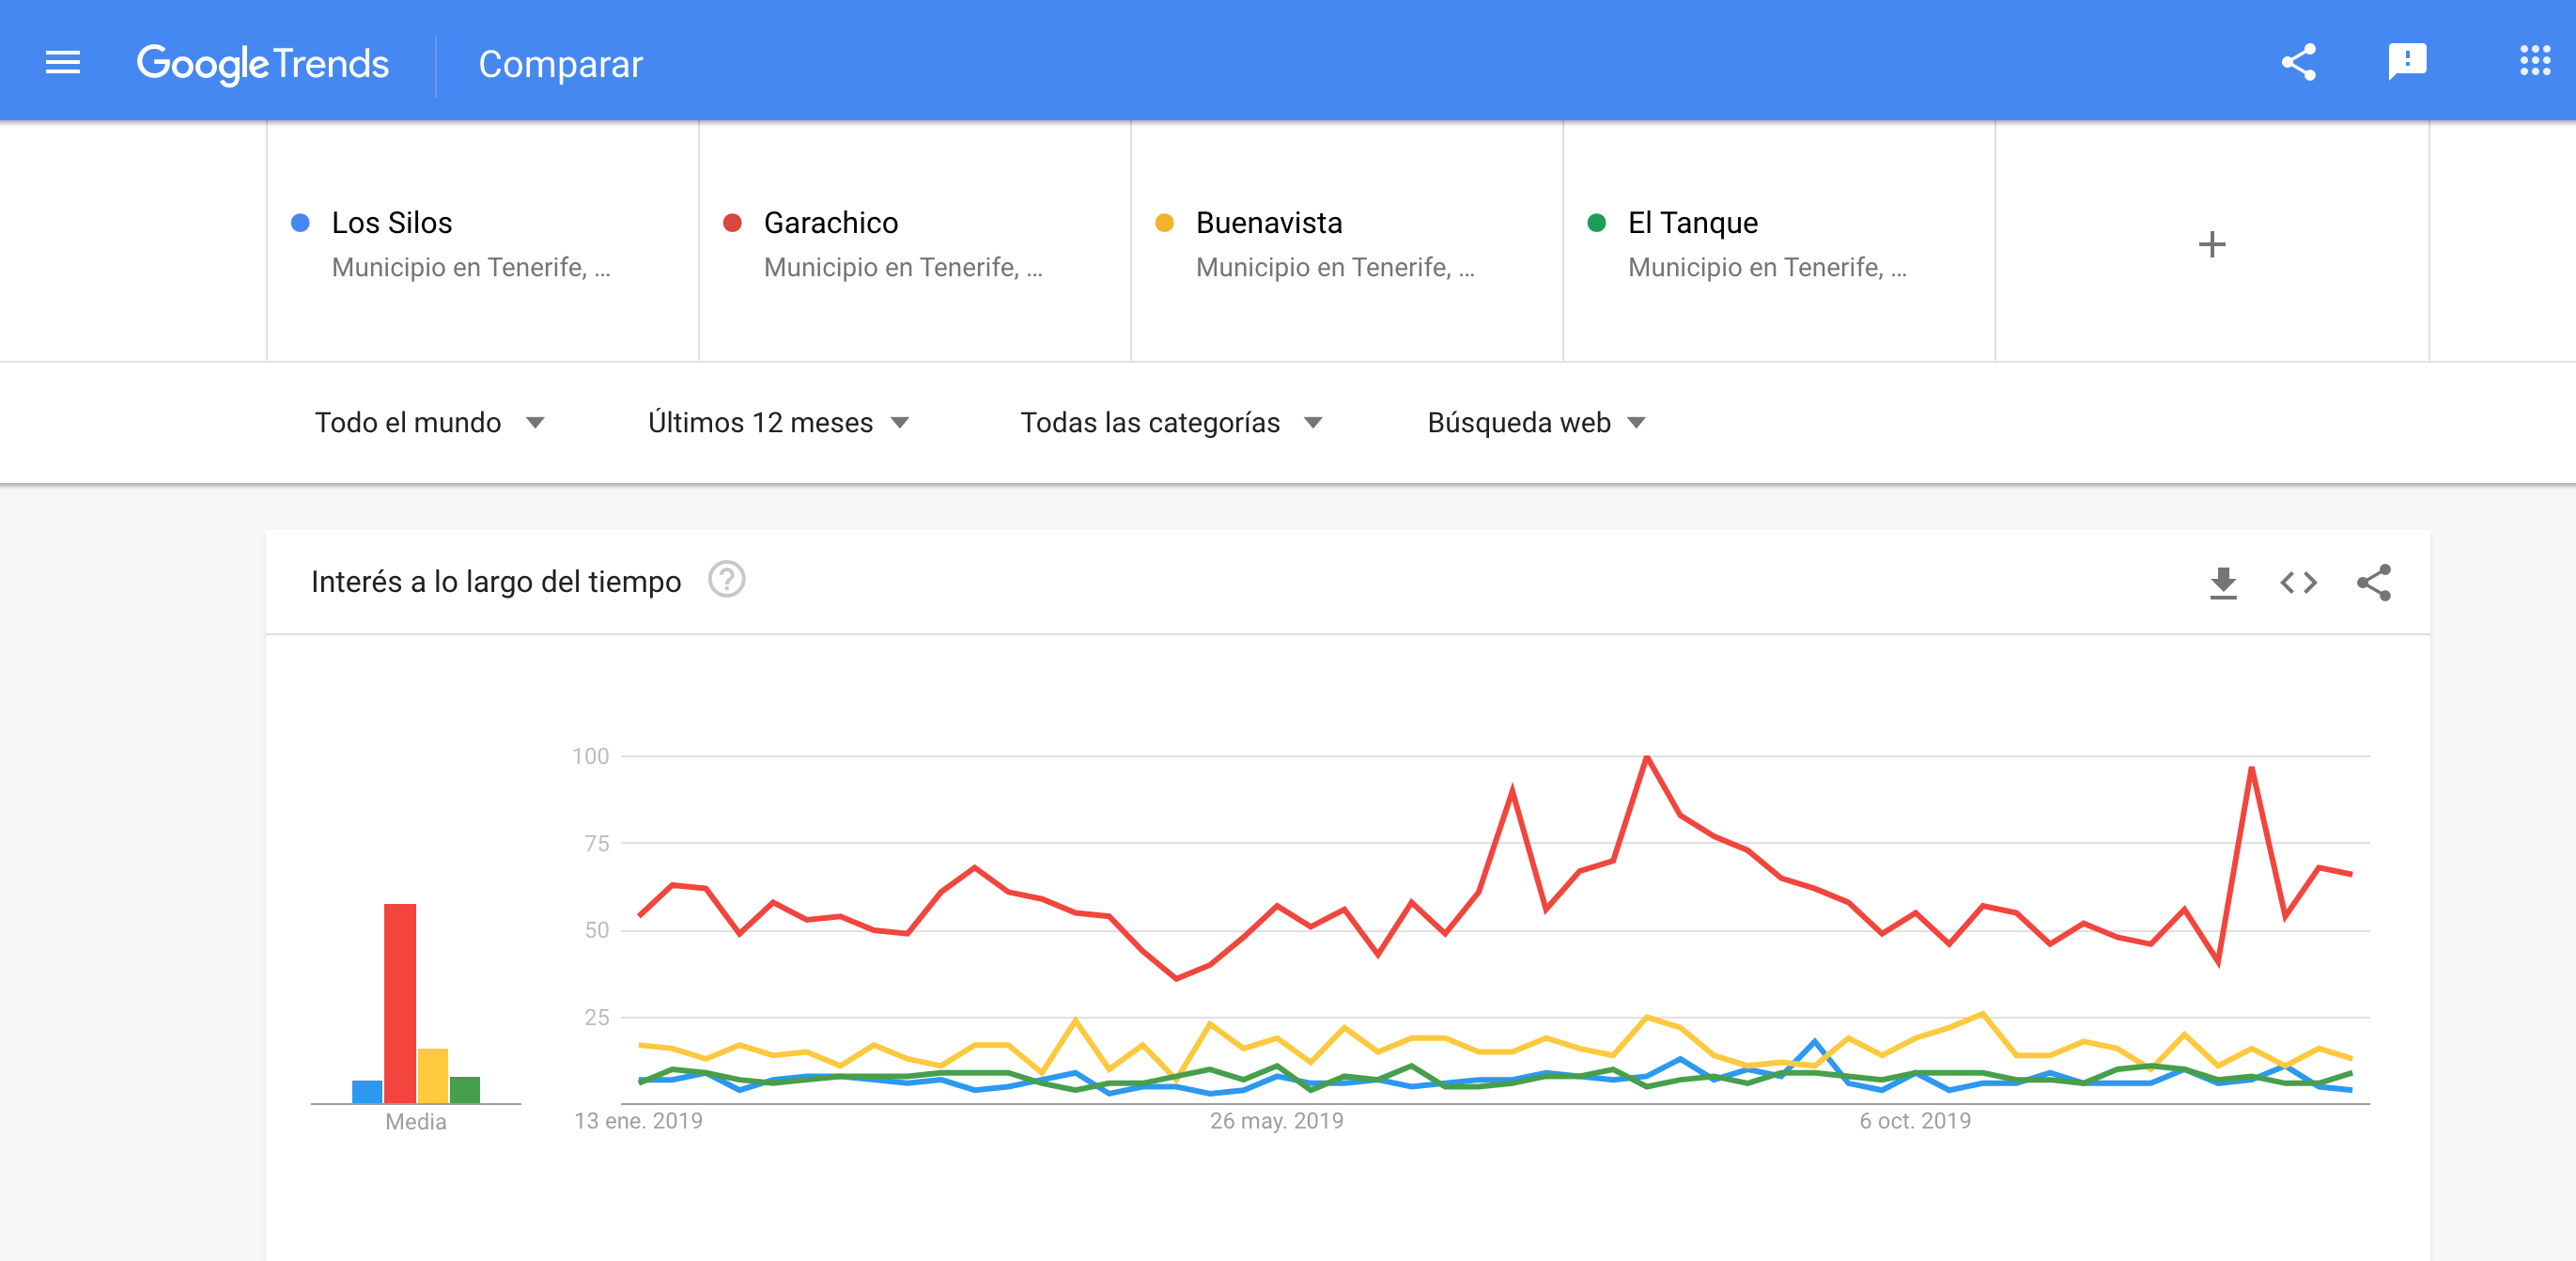
Task: Click the red Garachico average bar
Action: coord(400,1002)
